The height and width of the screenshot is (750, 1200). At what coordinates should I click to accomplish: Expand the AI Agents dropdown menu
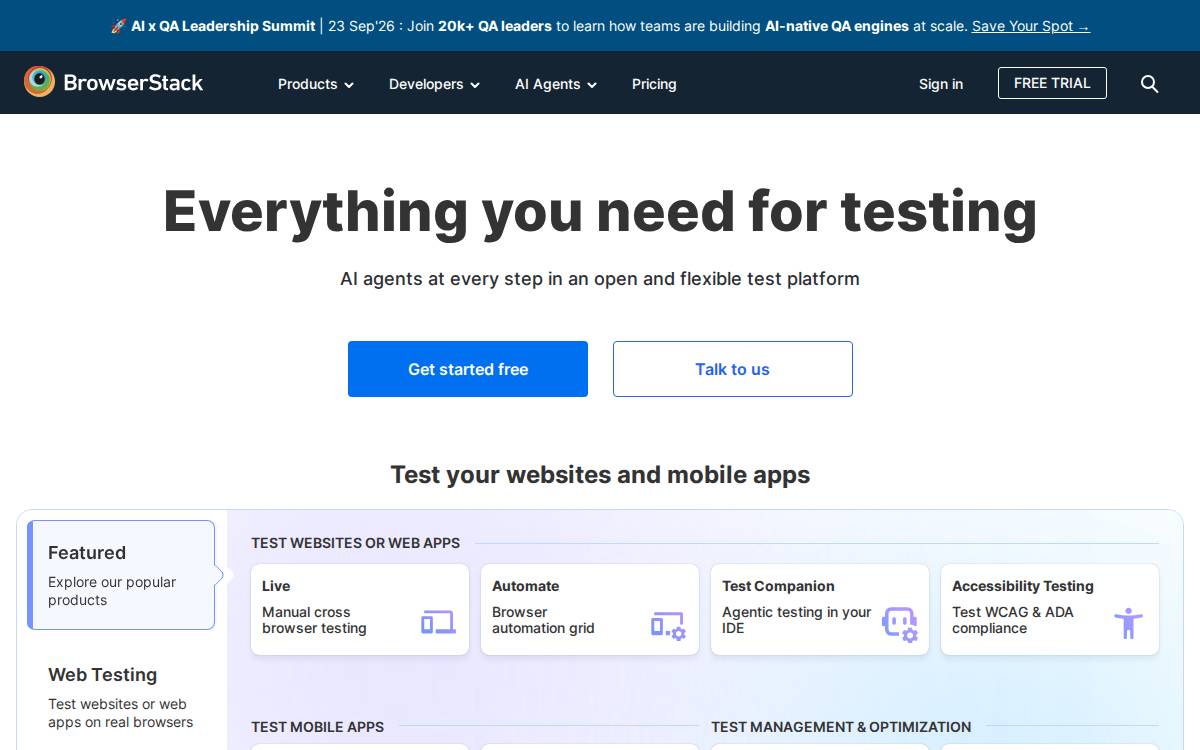click(556, 84)
